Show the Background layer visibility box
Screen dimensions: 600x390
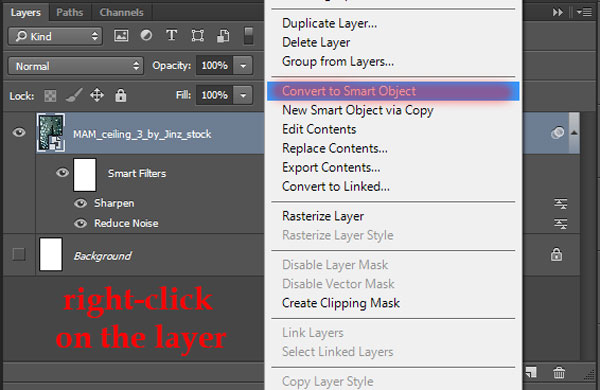click(19, 254)
